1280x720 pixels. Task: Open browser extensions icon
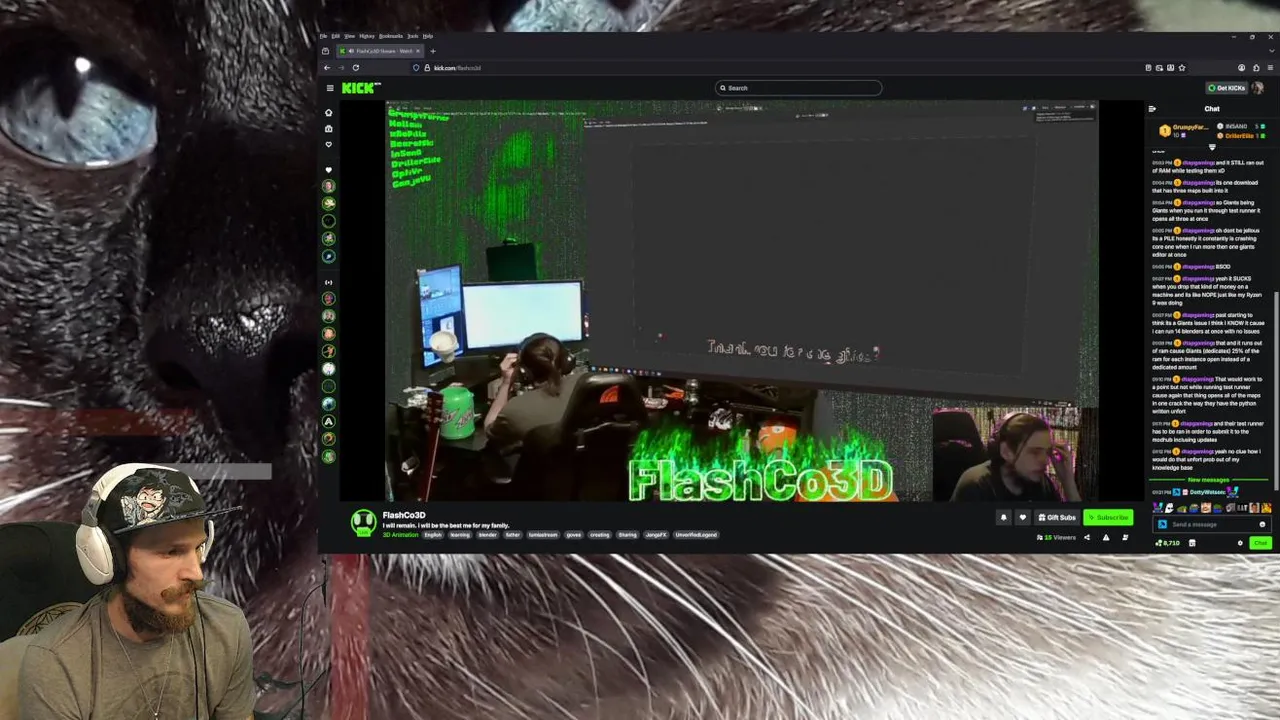click(1256, 68)
